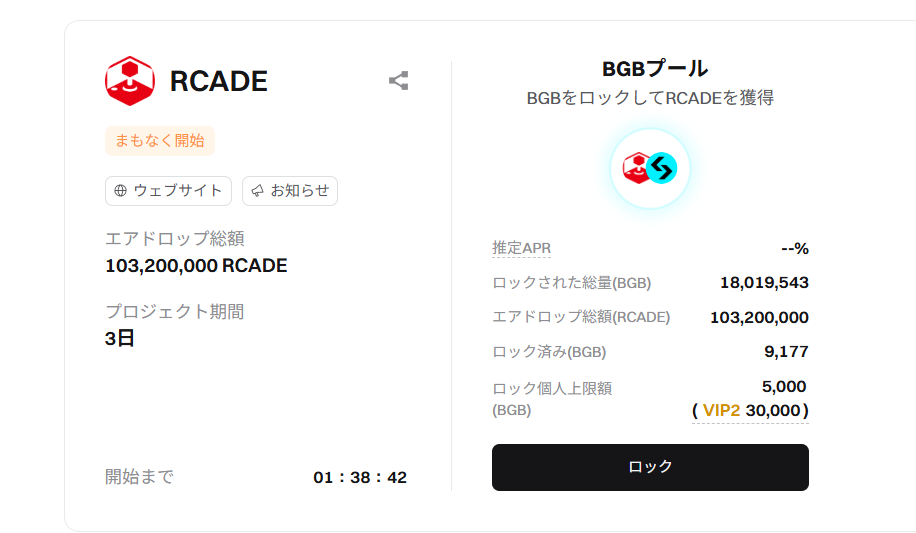The image size is (916, 533).
Task: Click the globe icon in ウェブサイト button
Action: tap(120, 191)
